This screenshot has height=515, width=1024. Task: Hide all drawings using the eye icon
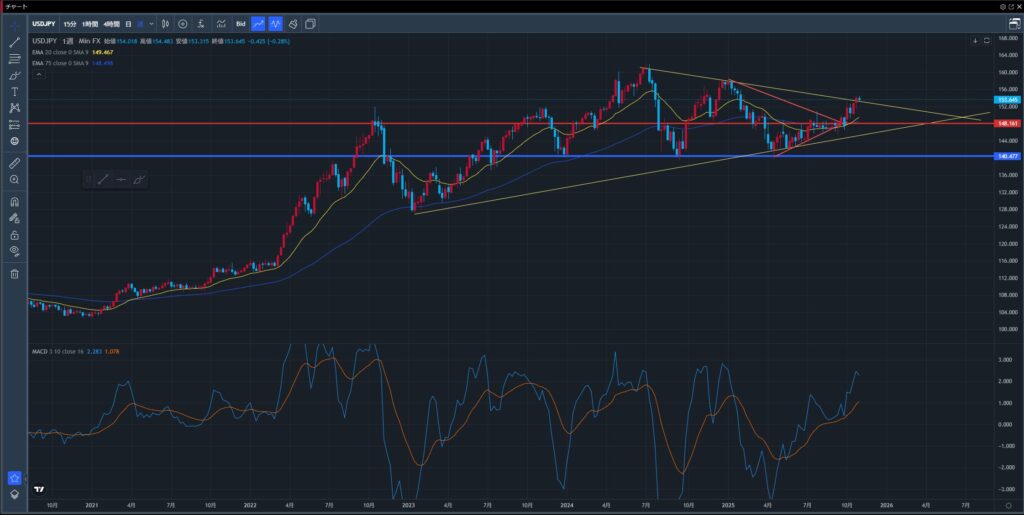[x=15, y=250]
